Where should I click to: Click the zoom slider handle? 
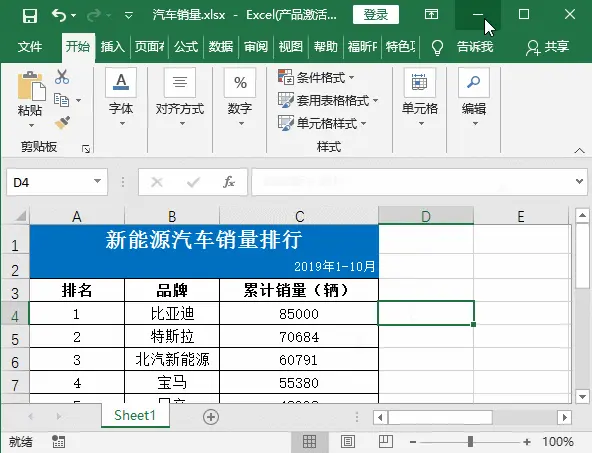tap(470, 441)
